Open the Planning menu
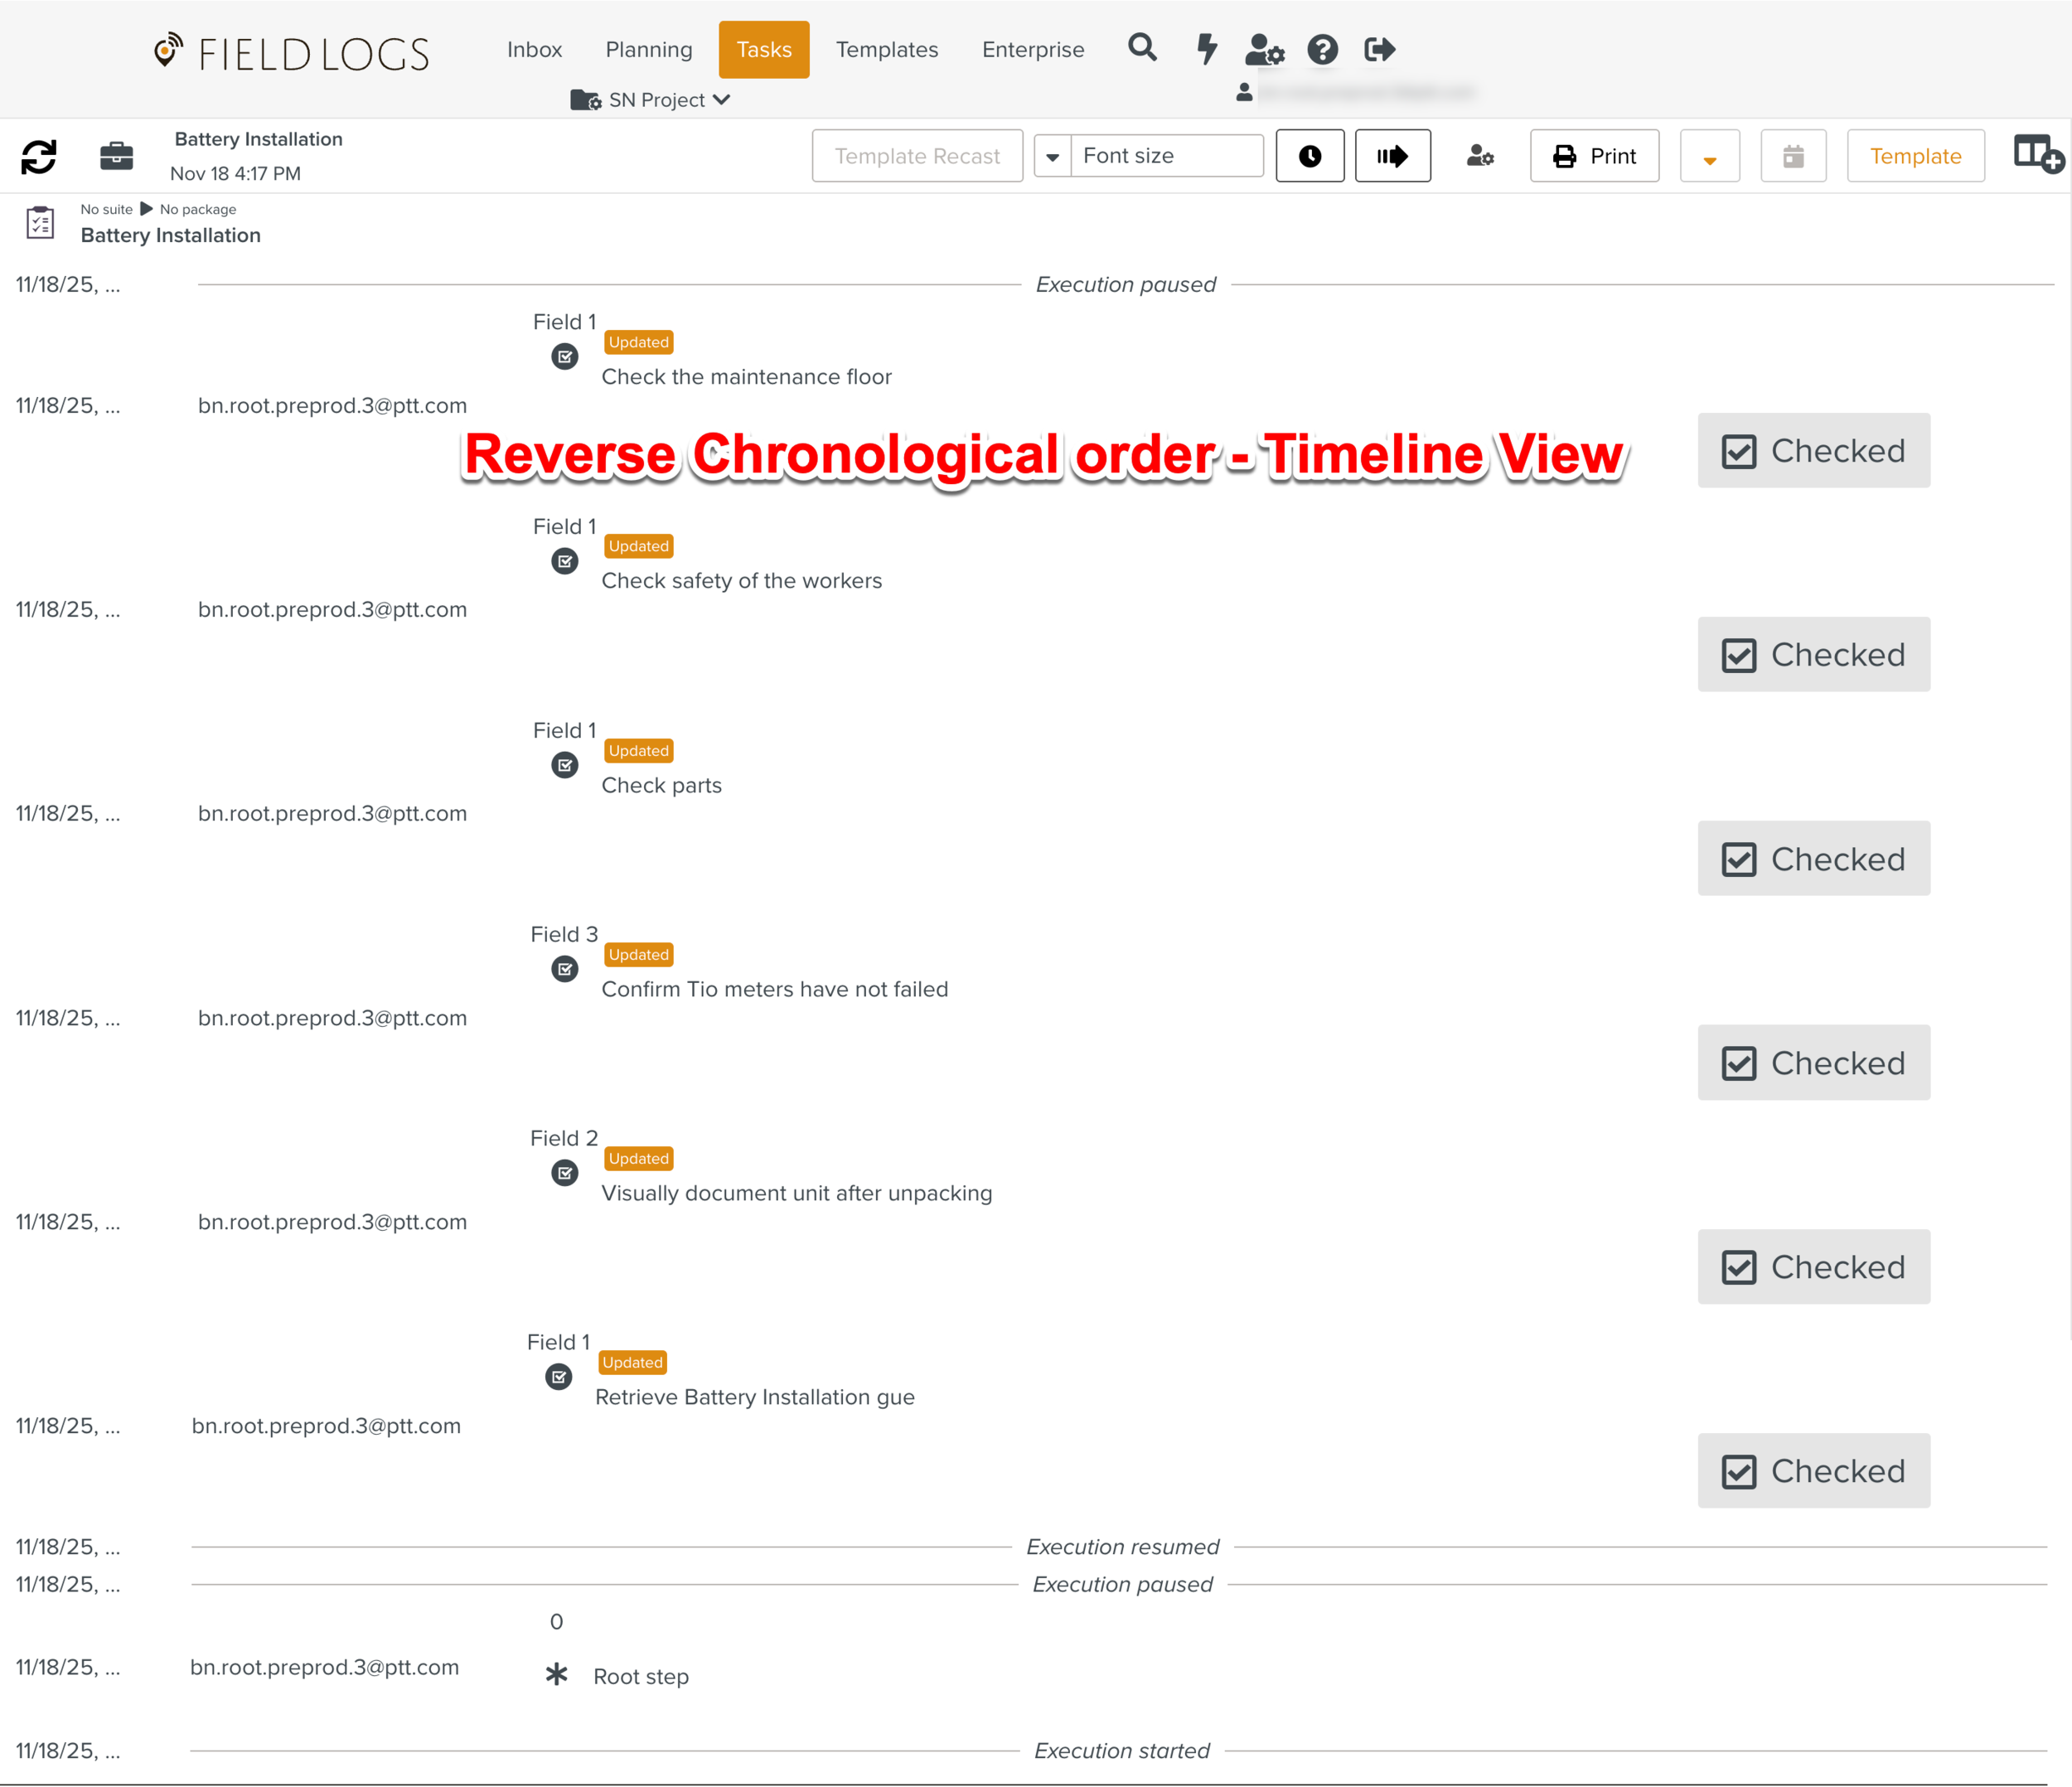Image resolution: width=2072 pixels, height=1787 pixels. (648, 49)
